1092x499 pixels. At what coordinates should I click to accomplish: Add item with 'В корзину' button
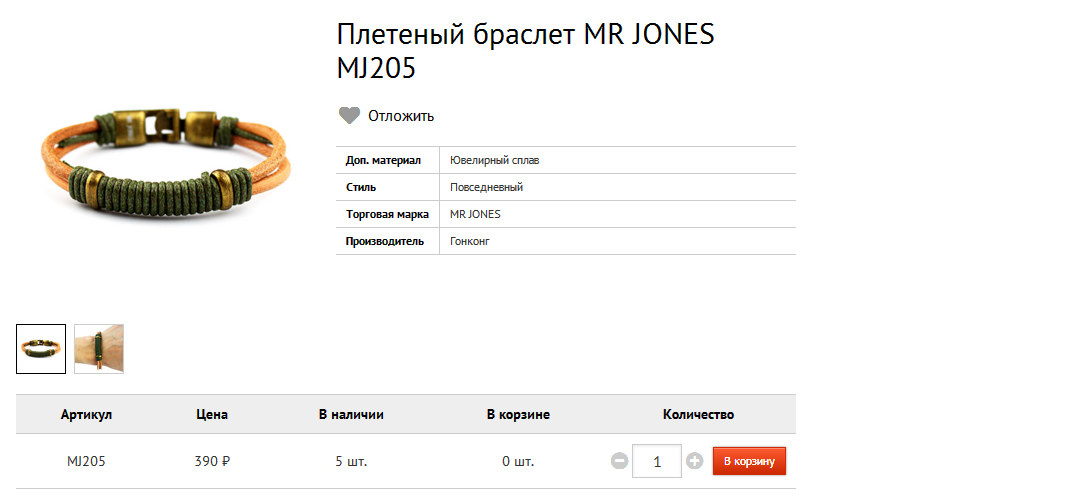(749, 461)
